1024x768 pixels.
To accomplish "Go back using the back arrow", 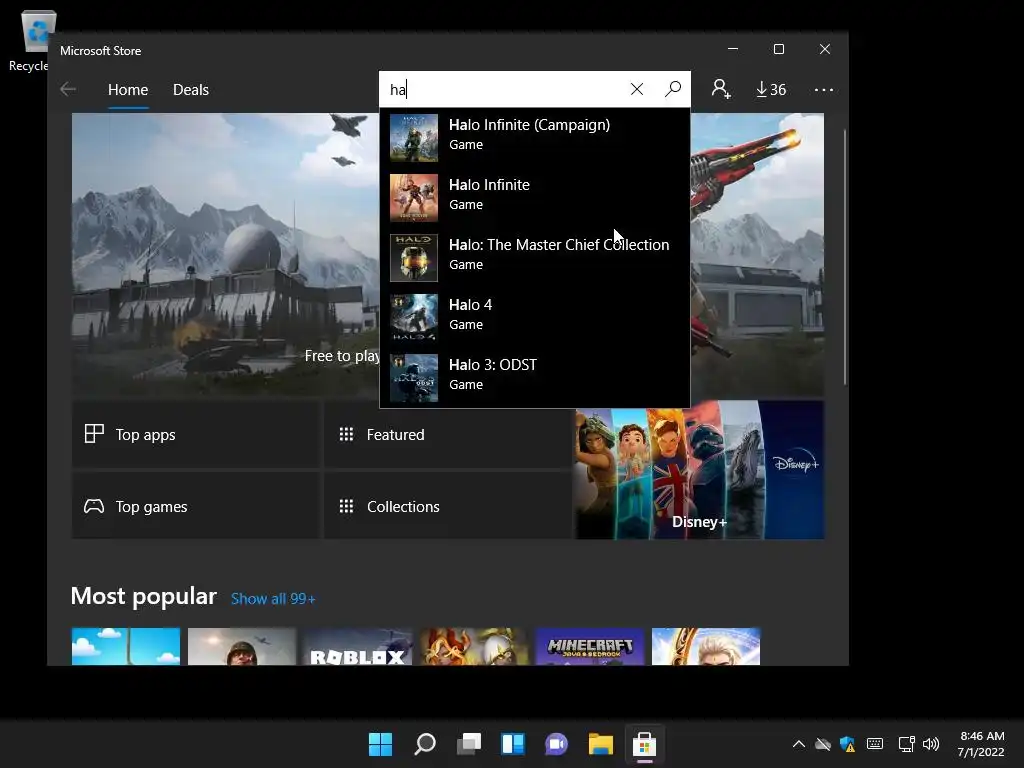I will click(68, 89).
